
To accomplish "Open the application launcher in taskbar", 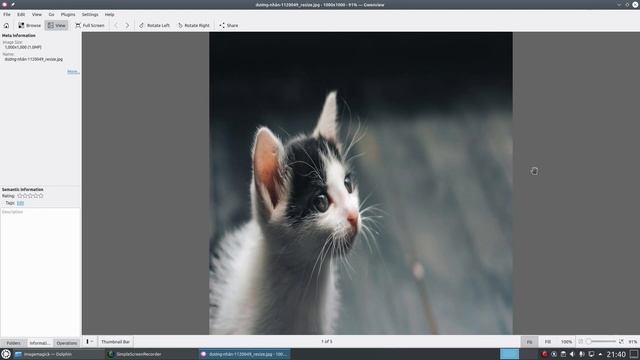I will 6,354.
